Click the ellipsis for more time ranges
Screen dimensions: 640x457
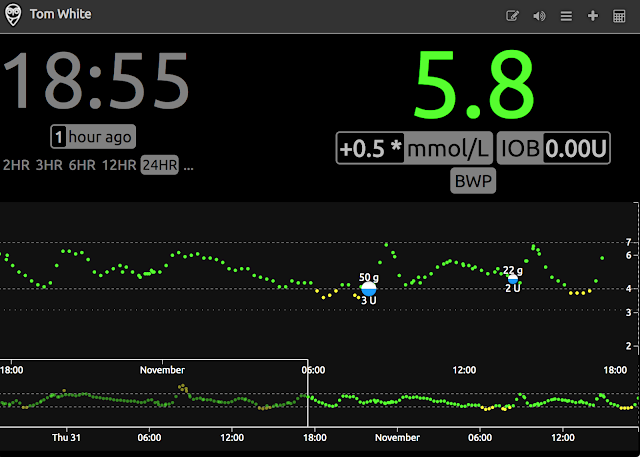click(x=189, y=166)
